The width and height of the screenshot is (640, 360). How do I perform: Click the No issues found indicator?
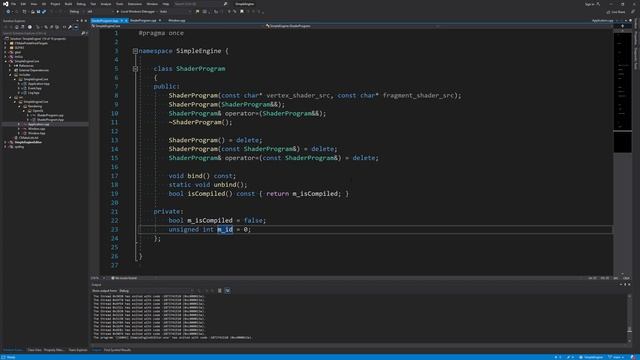coord(124,278)
